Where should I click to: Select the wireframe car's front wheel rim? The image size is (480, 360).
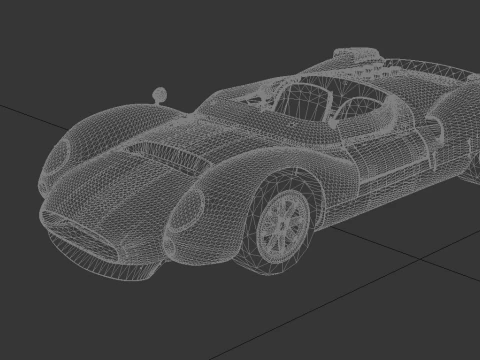click(x=283, y=226)
